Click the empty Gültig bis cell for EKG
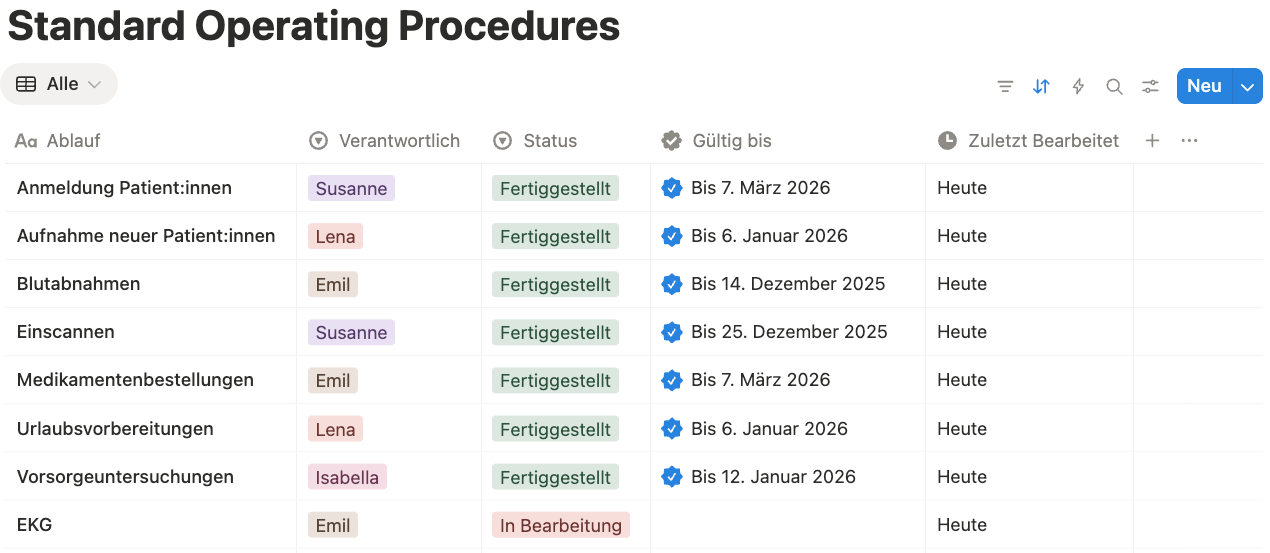Screen dimensions: 1270x553 coord(787,525)
